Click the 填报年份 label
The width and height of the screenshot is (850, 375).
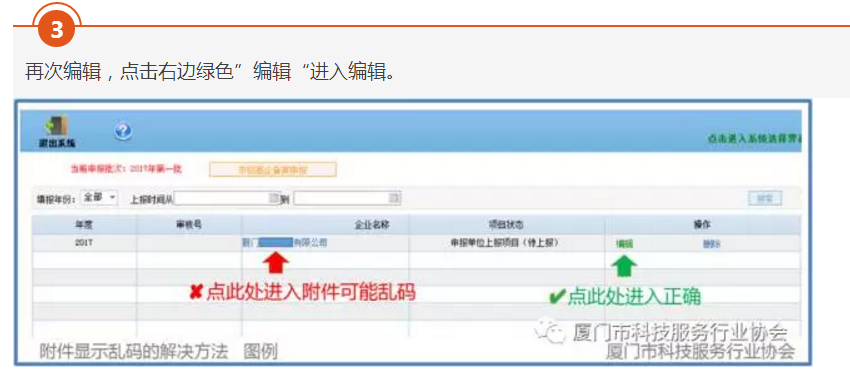tap(56, 198)
